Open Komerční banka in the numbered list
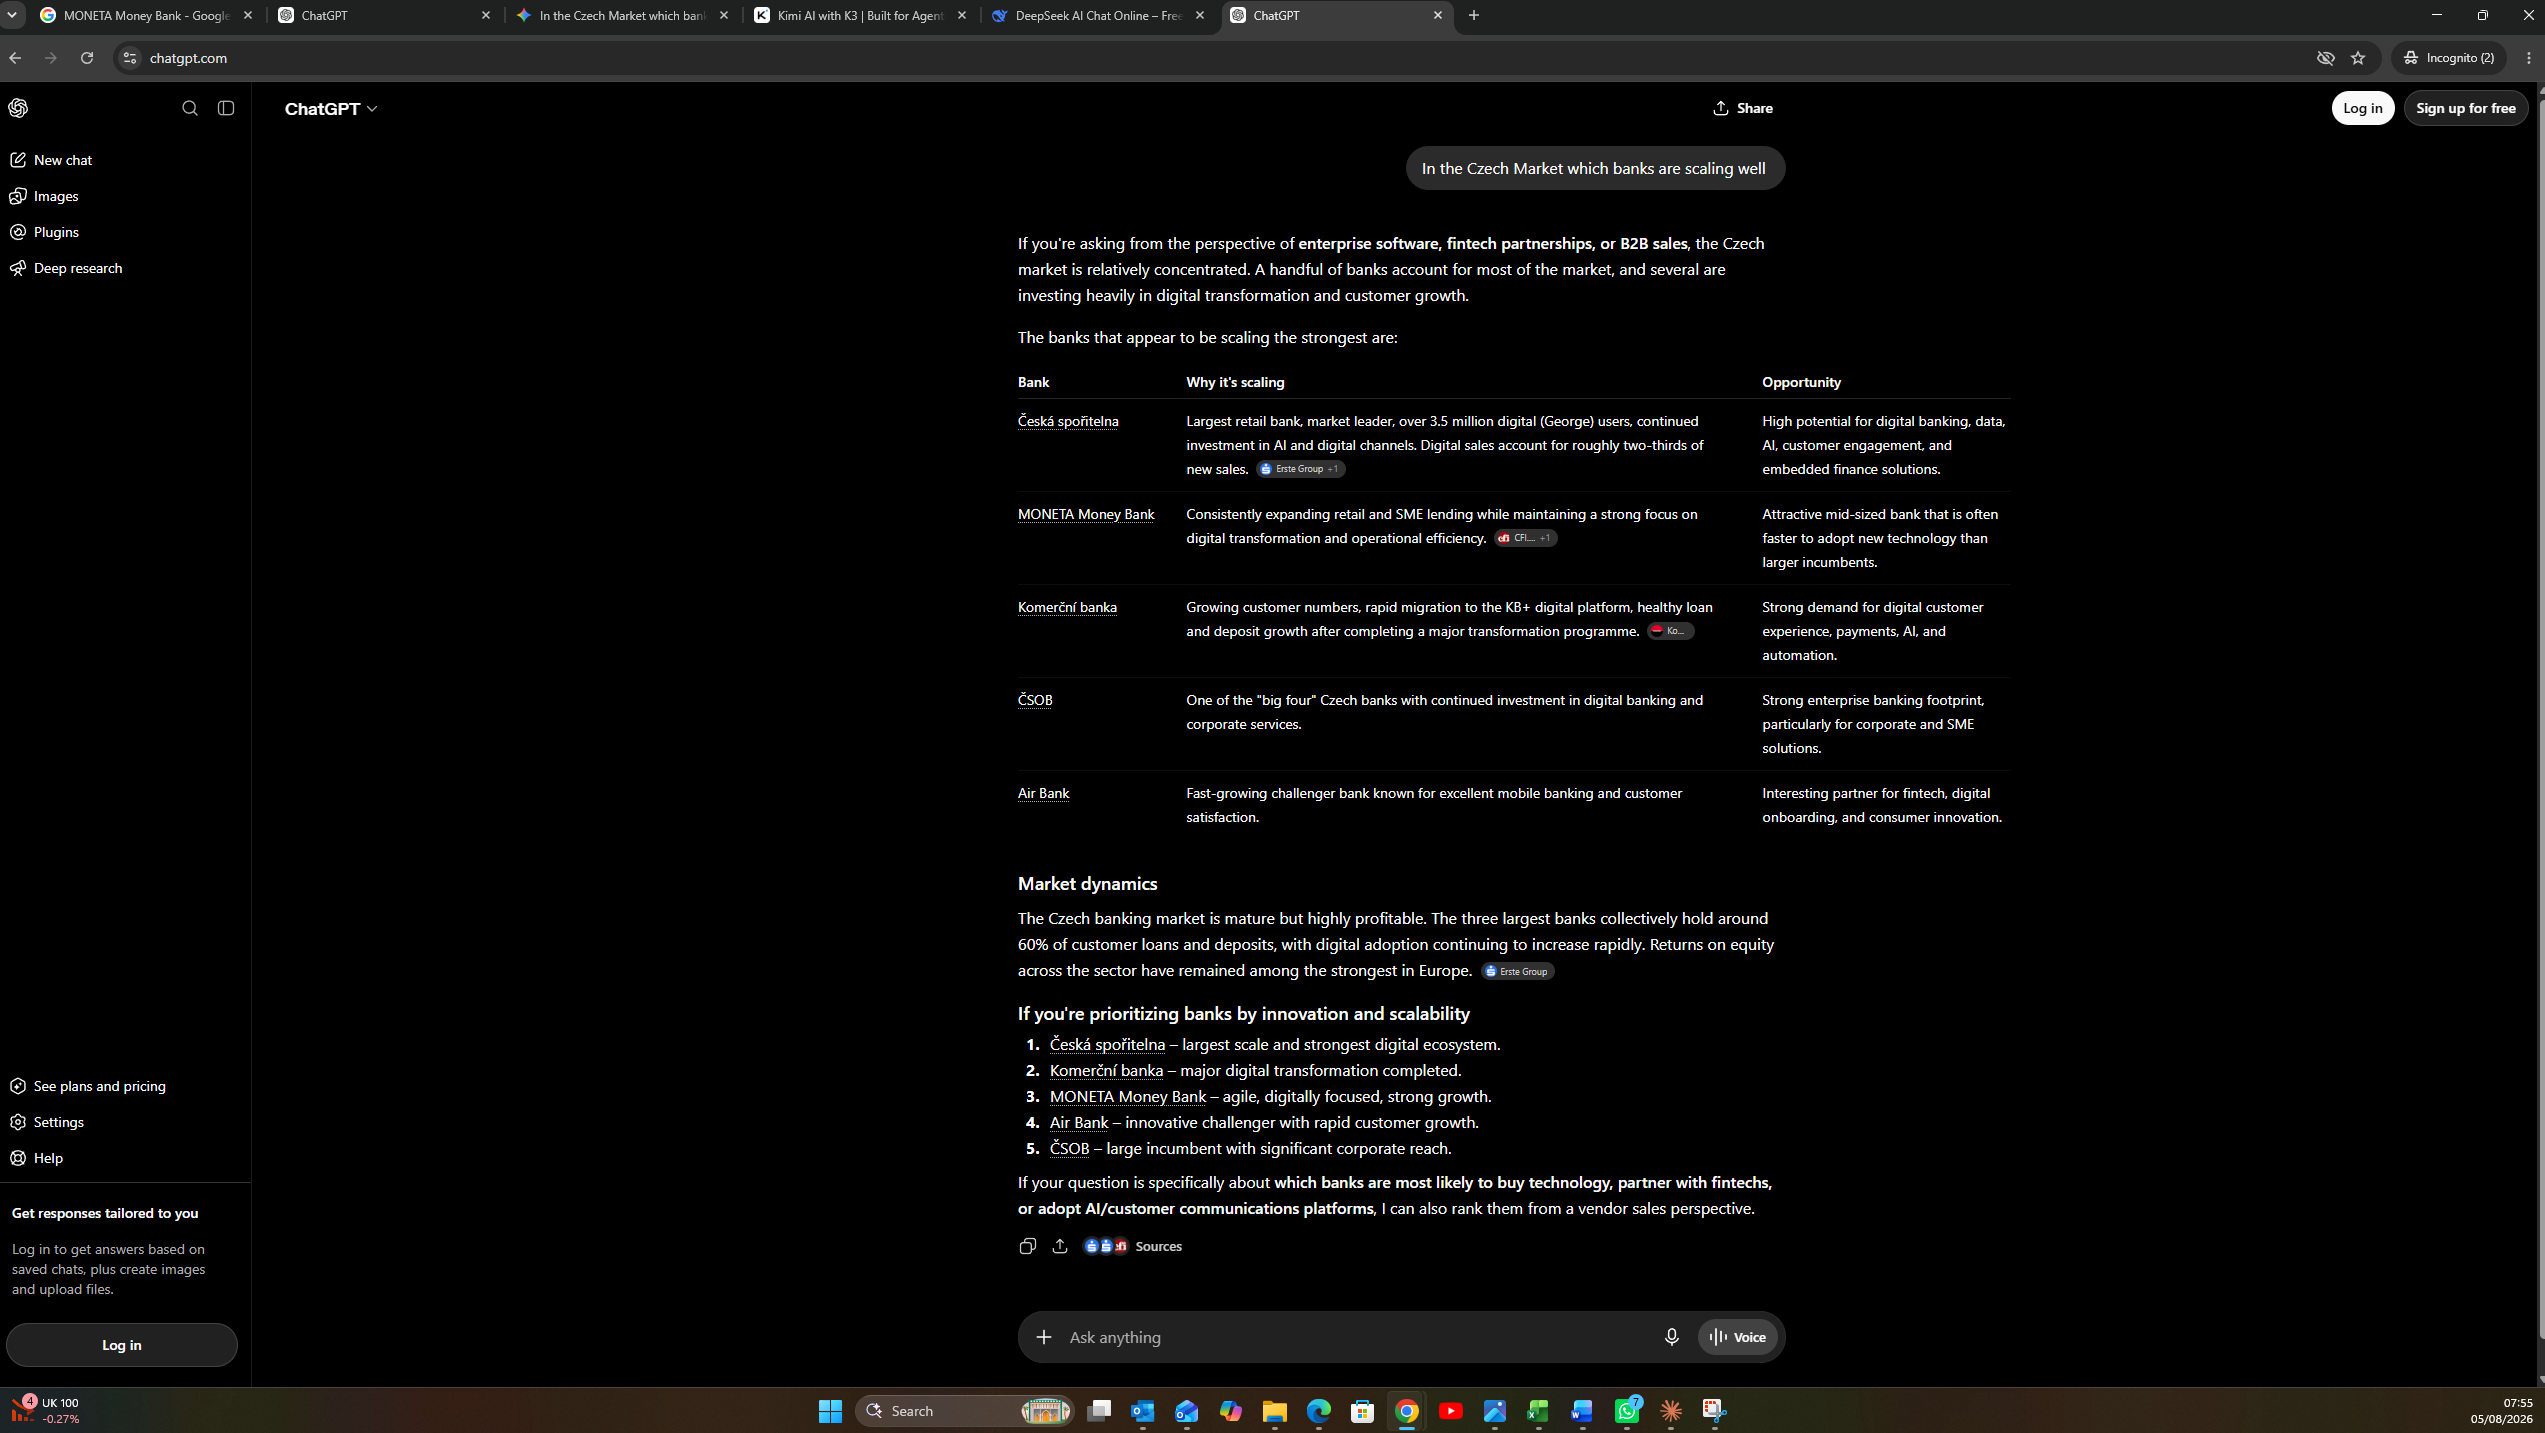The width and height of the screenshot is (2545, 1433). pyautogui.click(x=1106, y=1070)
